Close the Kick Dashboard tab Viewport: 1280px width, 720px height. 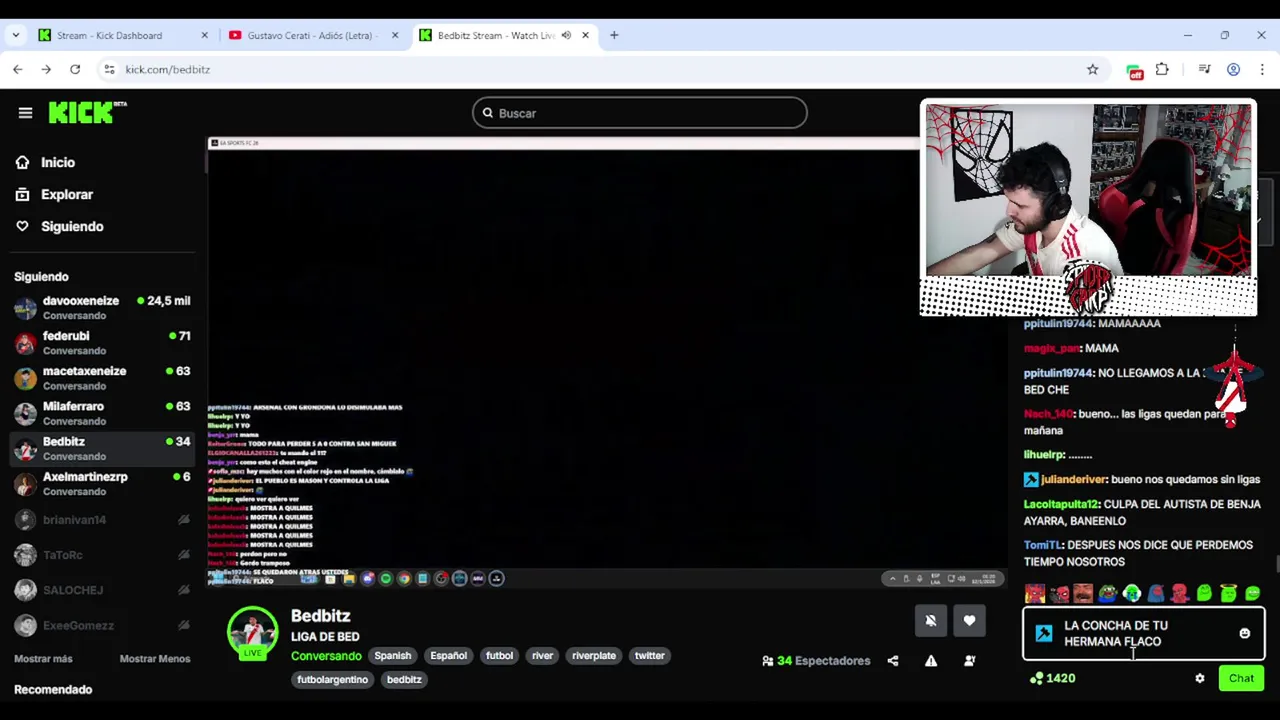coord(204,35)
